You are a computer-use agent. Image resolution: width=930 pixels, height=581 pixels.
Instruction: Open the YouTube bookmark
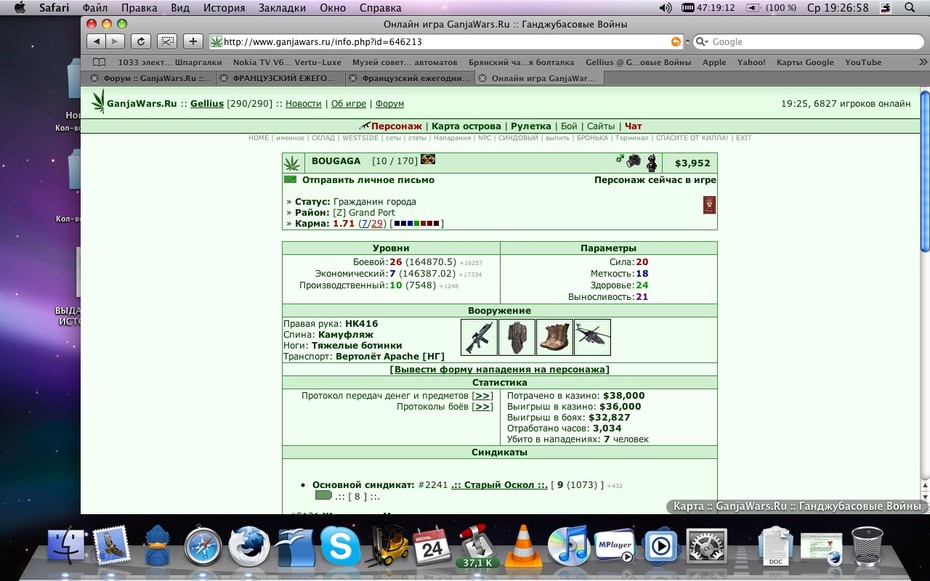(x=863, y=62)
